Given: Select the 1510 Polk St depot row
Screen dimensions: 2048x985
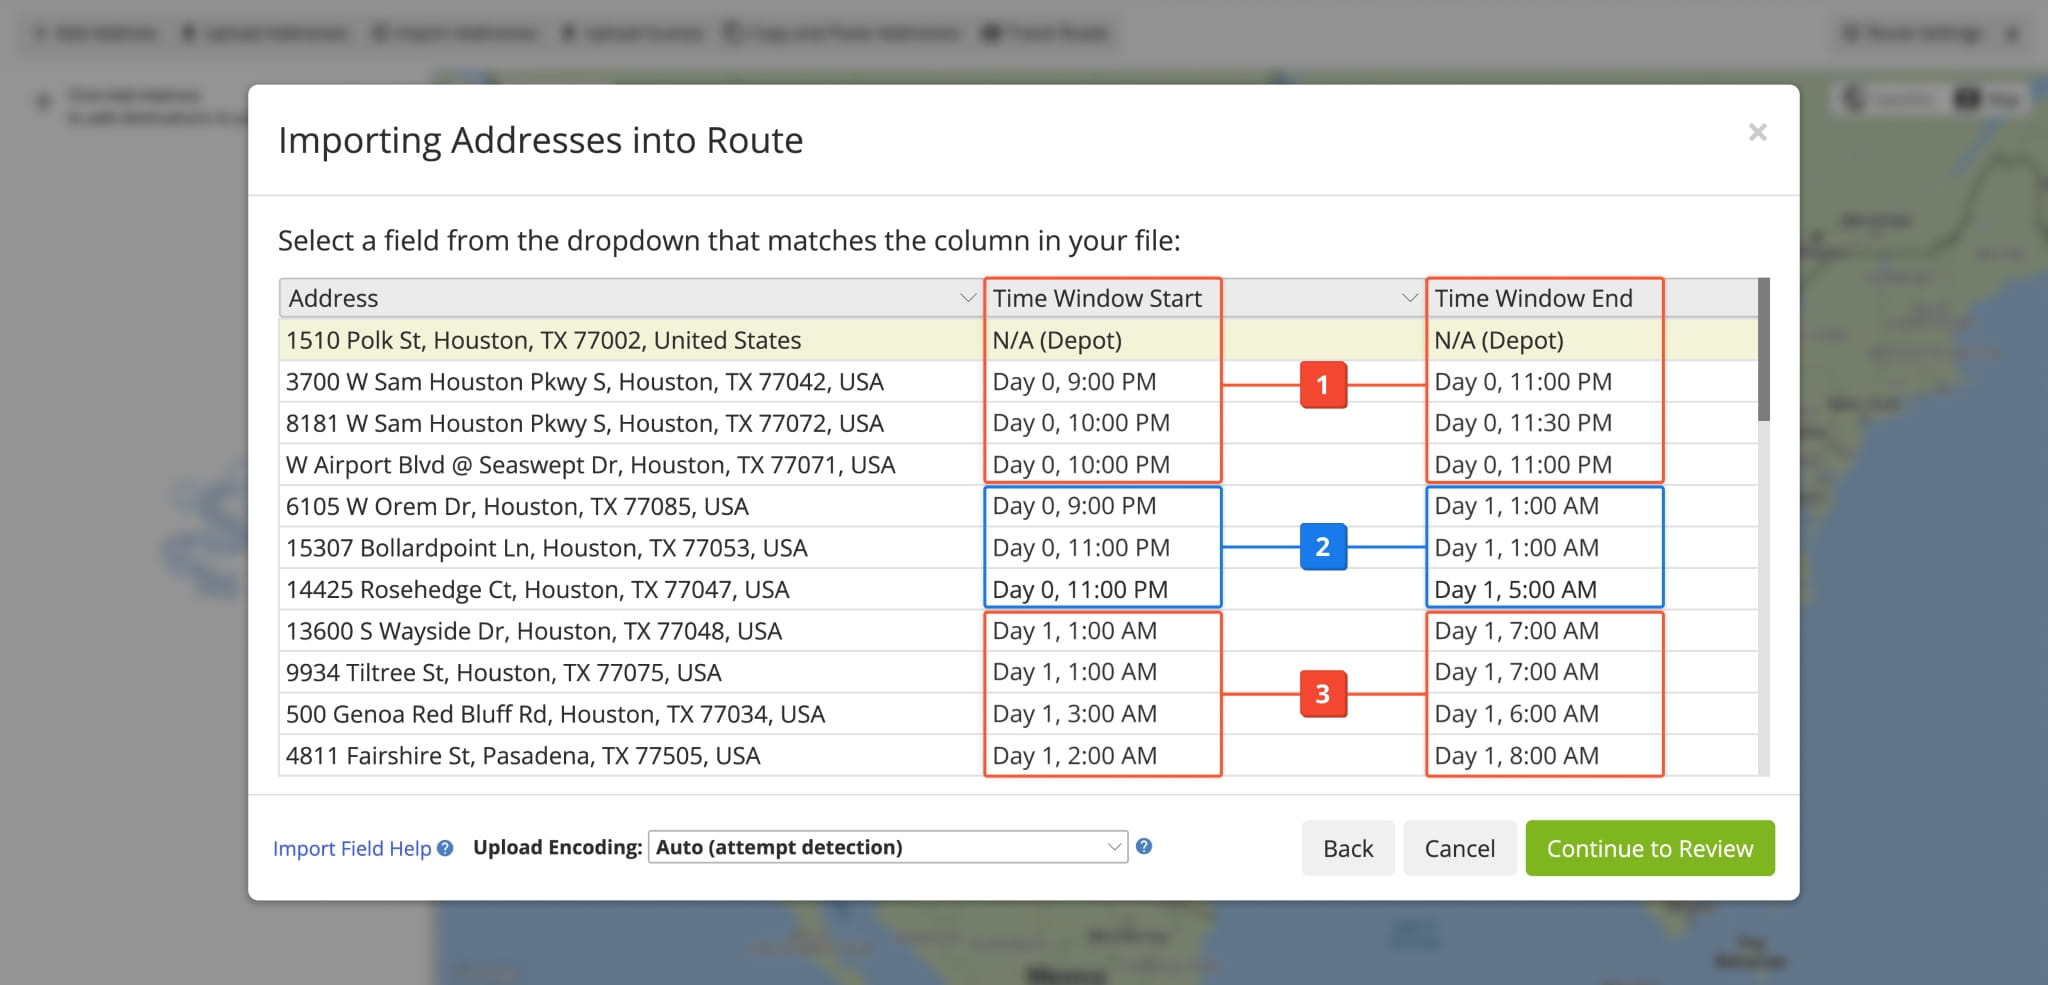Looking at the screenshot, I should pyautogui.click(x=543, y=340).
